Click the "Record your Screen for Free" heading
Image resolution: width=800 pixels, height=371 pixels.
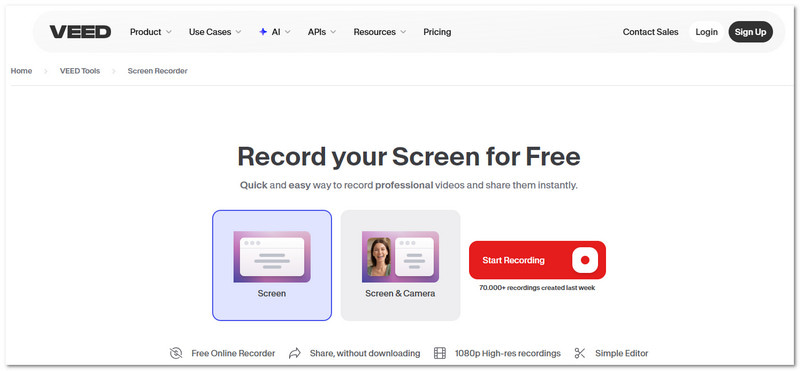click(x=409, y=156)
